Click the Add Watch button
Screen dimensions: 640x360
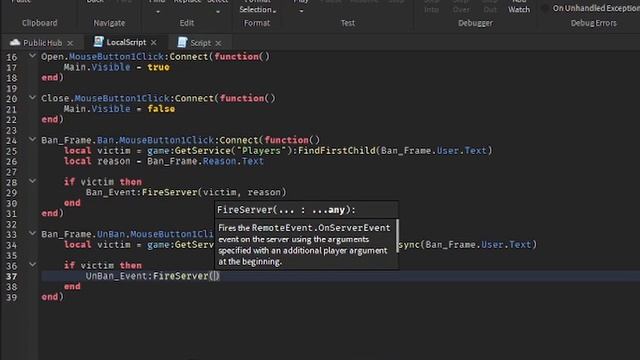point(519,7)
